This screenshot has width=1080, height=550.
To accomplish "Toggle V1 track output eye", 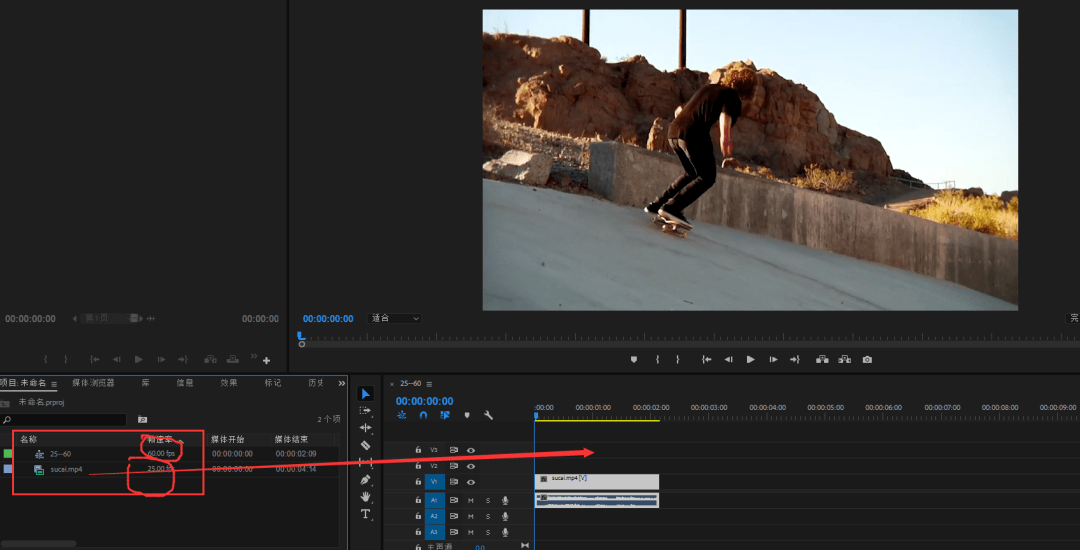I will (x=471, y=483).
